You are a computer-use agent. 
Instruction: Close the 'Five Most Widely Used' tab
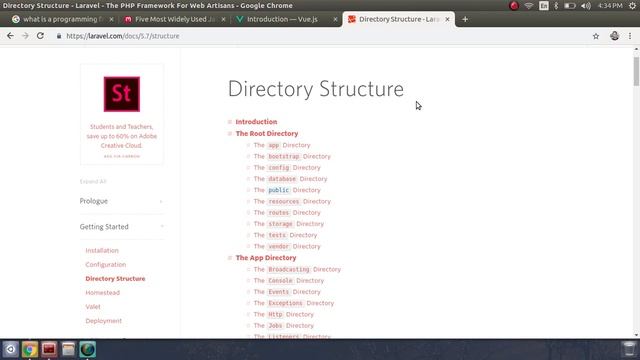223,19
